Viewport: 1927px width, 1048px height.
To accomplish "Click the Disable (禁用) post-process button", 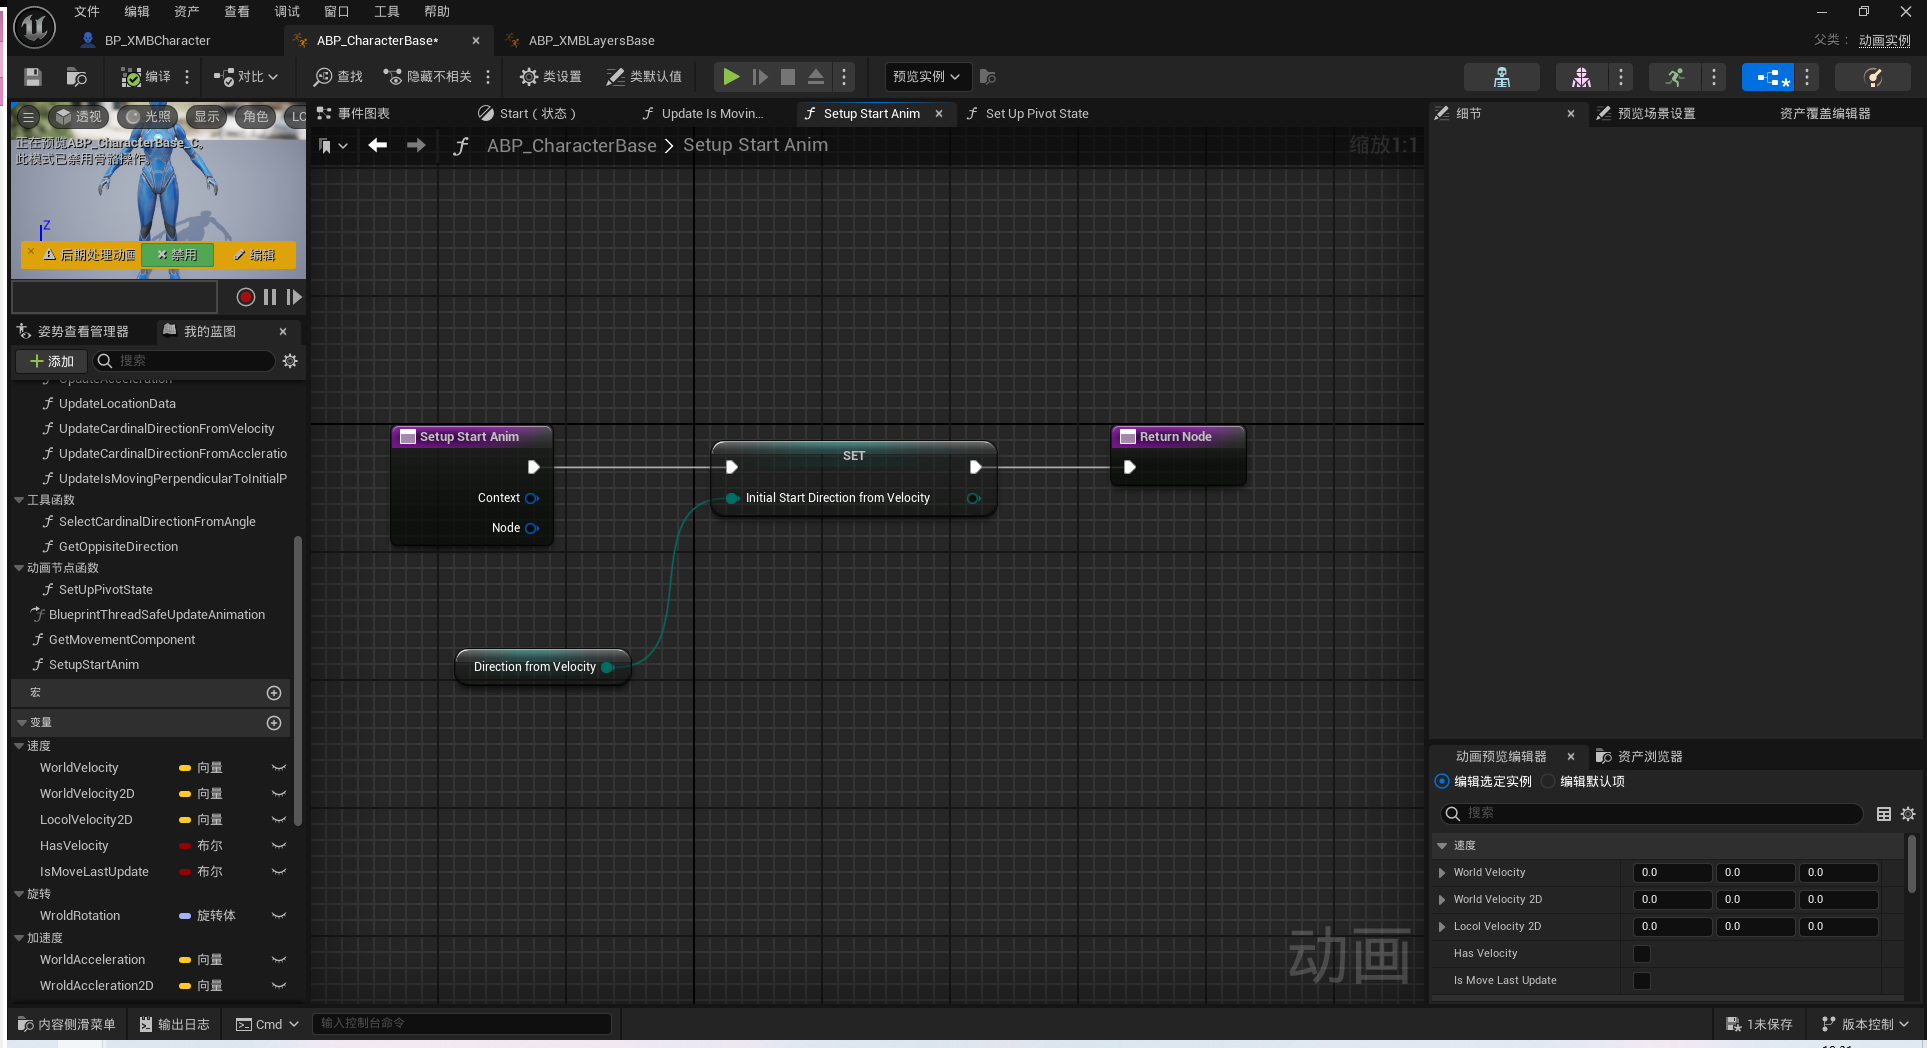I will (177, 255).
